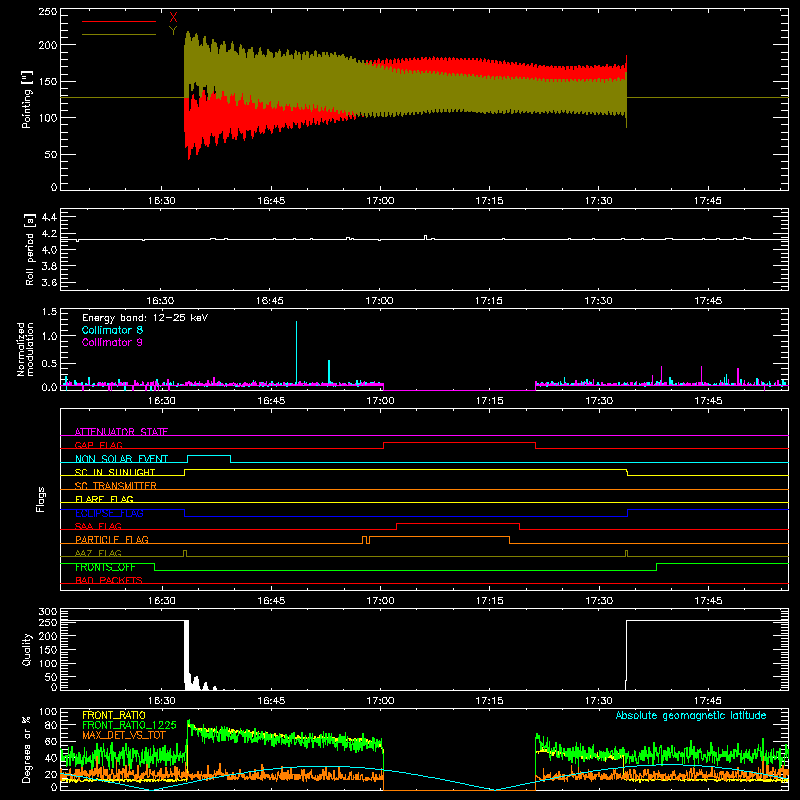Click the 4.4 value on Roll period axis
The width and height of the screenshot is (800, 800).
[x=49, y=217]
